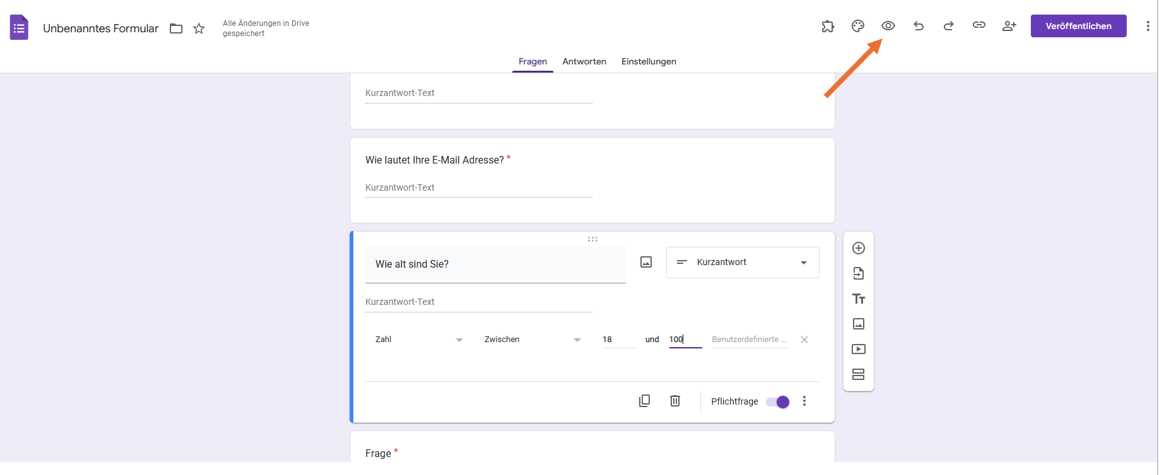The width and height of the screenshot is (1159, 475).
Task: Switch to the Antworten tab
Action: click(x=584, y=62)
